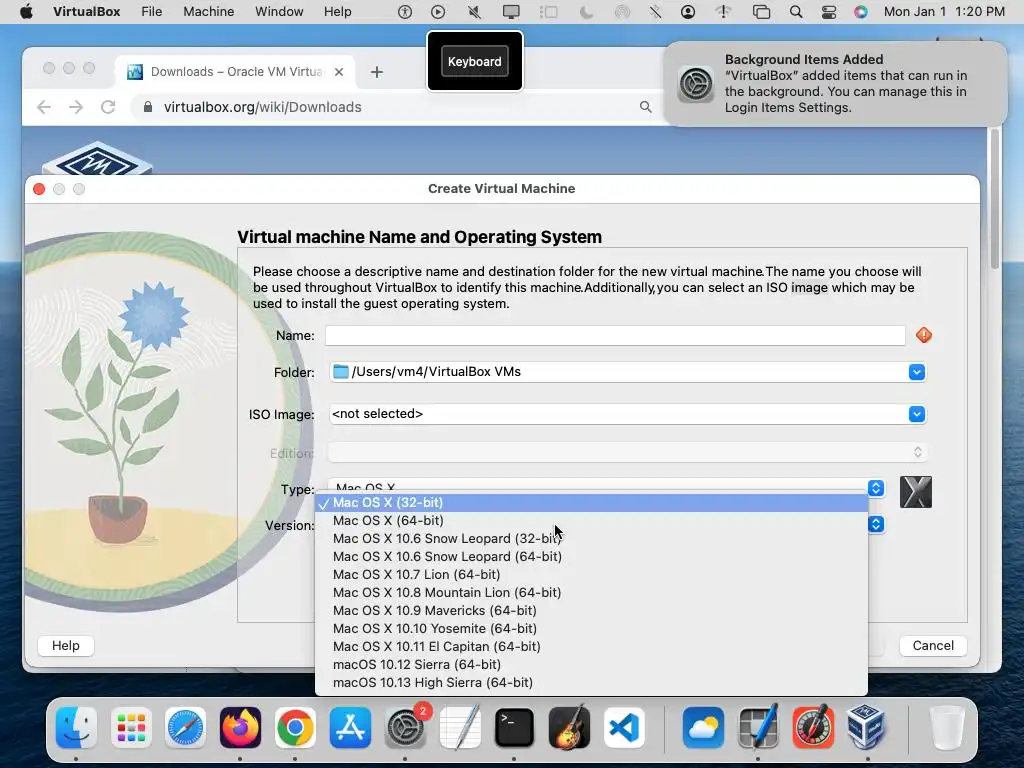
Task: Click the Version combo box arrows
Action: click(876, 524)
